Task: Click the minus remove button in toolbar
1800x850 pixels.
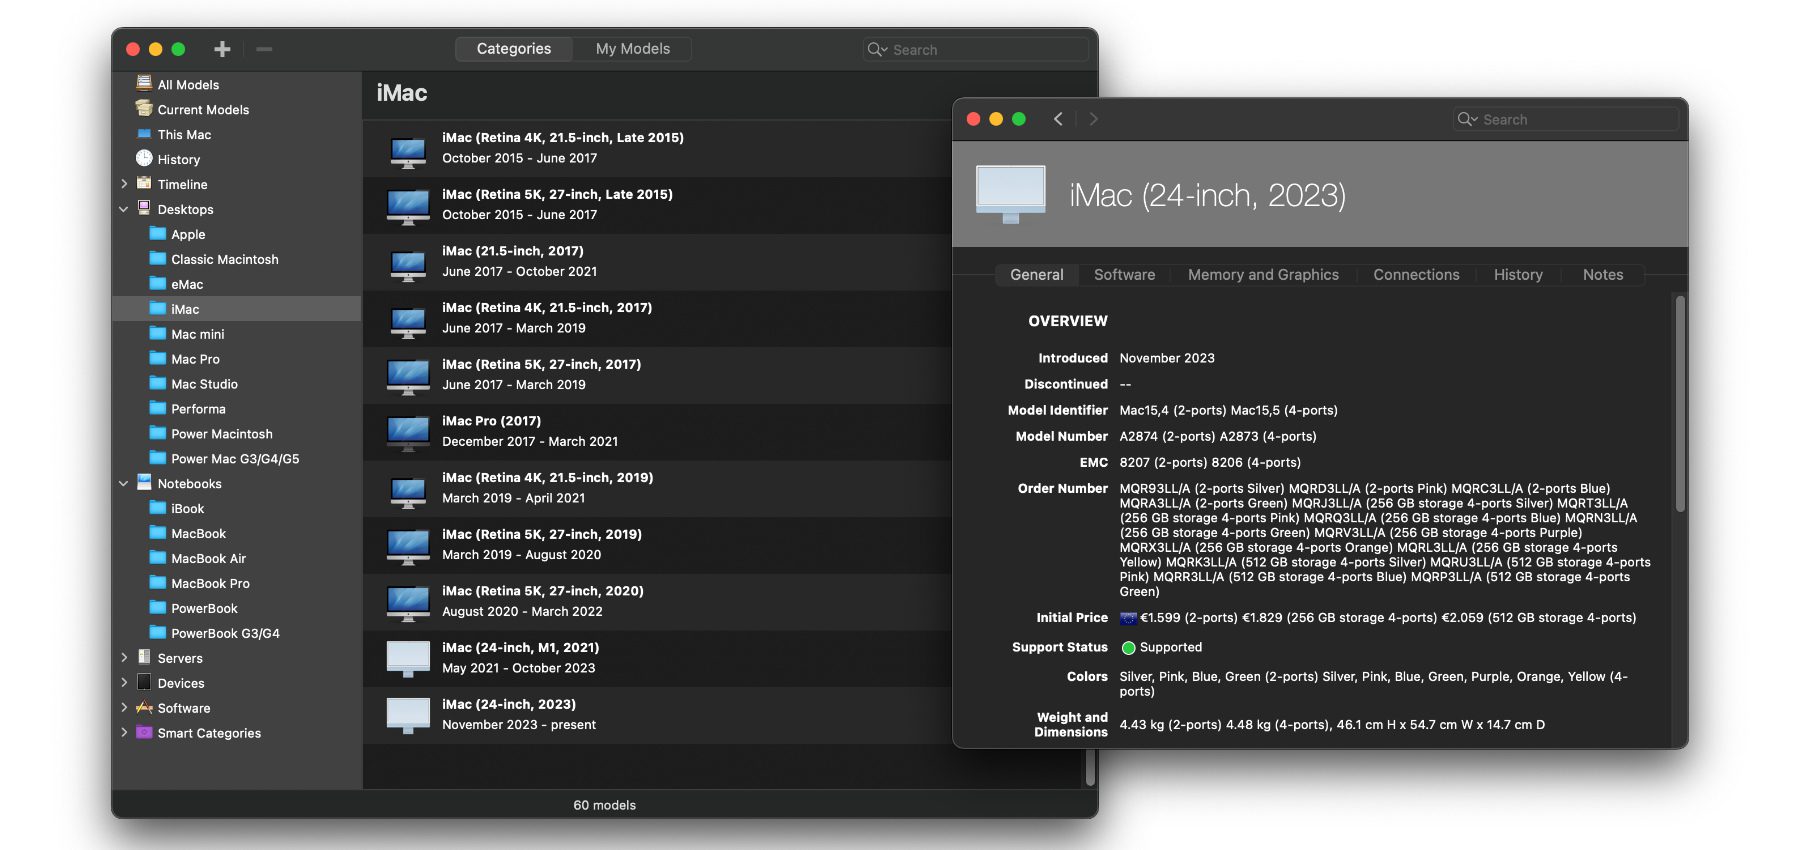Action: coord(264,49)
